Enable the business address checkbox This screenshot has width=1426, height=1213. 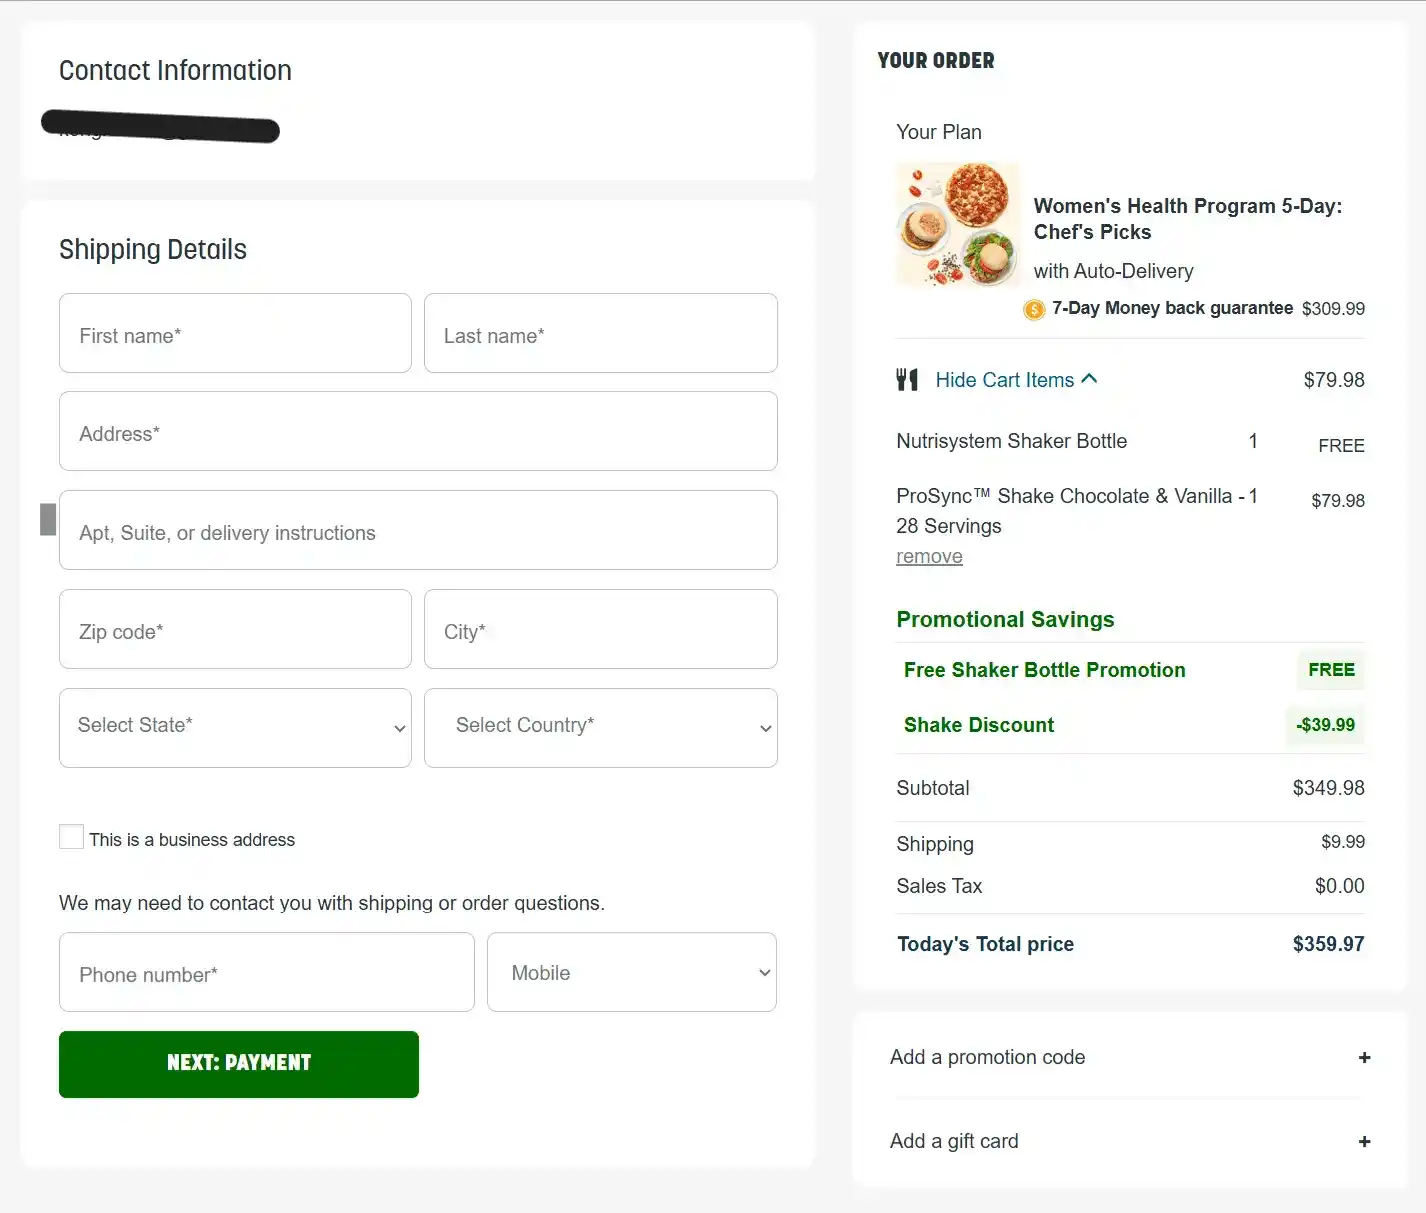point(70,836)
